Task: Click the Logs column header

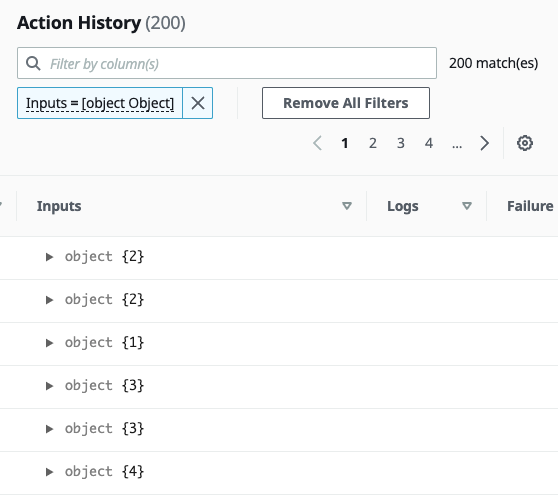Action: coord(402,206)
